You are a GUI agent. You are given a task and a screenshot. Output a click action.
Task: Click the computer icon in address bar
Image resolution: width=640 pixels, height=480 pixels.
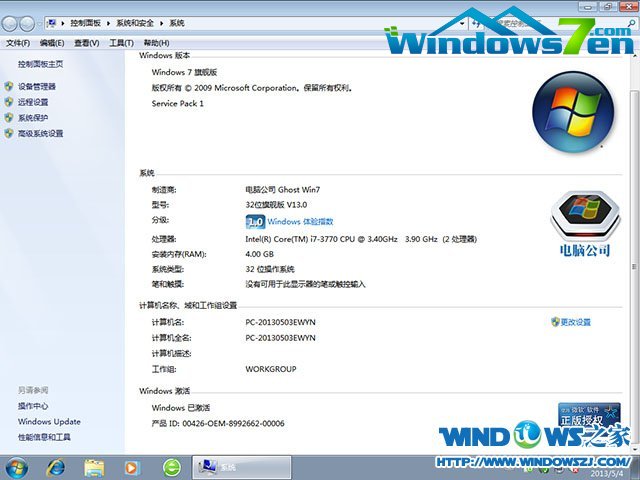click(51, 23)
